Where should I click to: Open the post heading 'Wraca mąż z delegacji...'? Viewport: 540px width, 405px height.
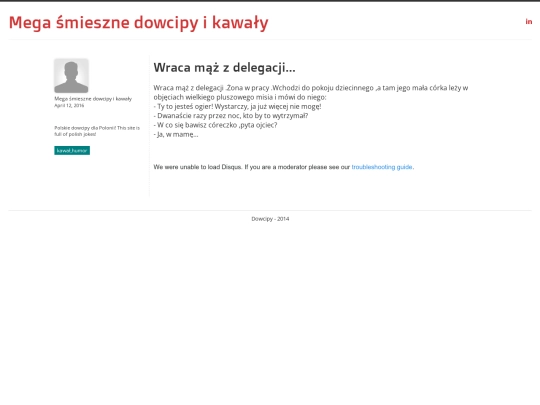[x=225, y=68]
